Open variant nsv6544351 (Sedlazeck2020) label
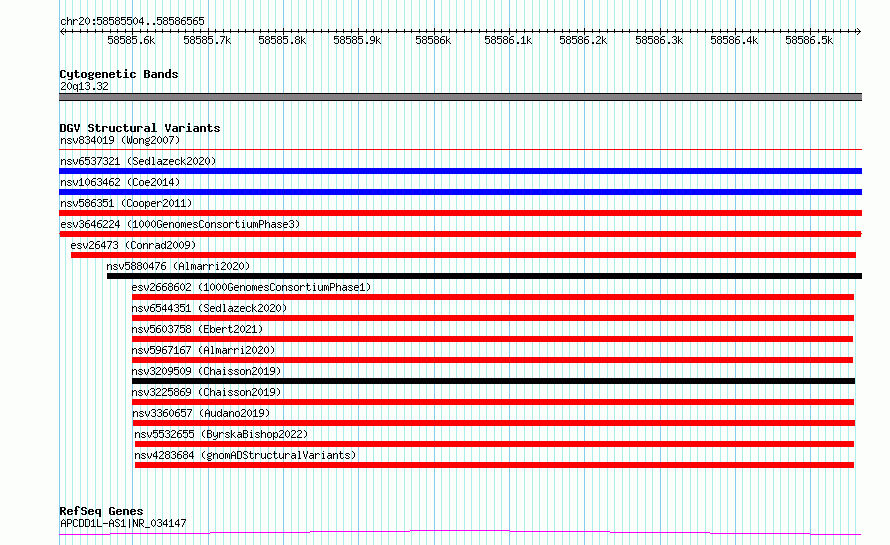The height and width of the screenshot is (545, 890). (209, 308)
